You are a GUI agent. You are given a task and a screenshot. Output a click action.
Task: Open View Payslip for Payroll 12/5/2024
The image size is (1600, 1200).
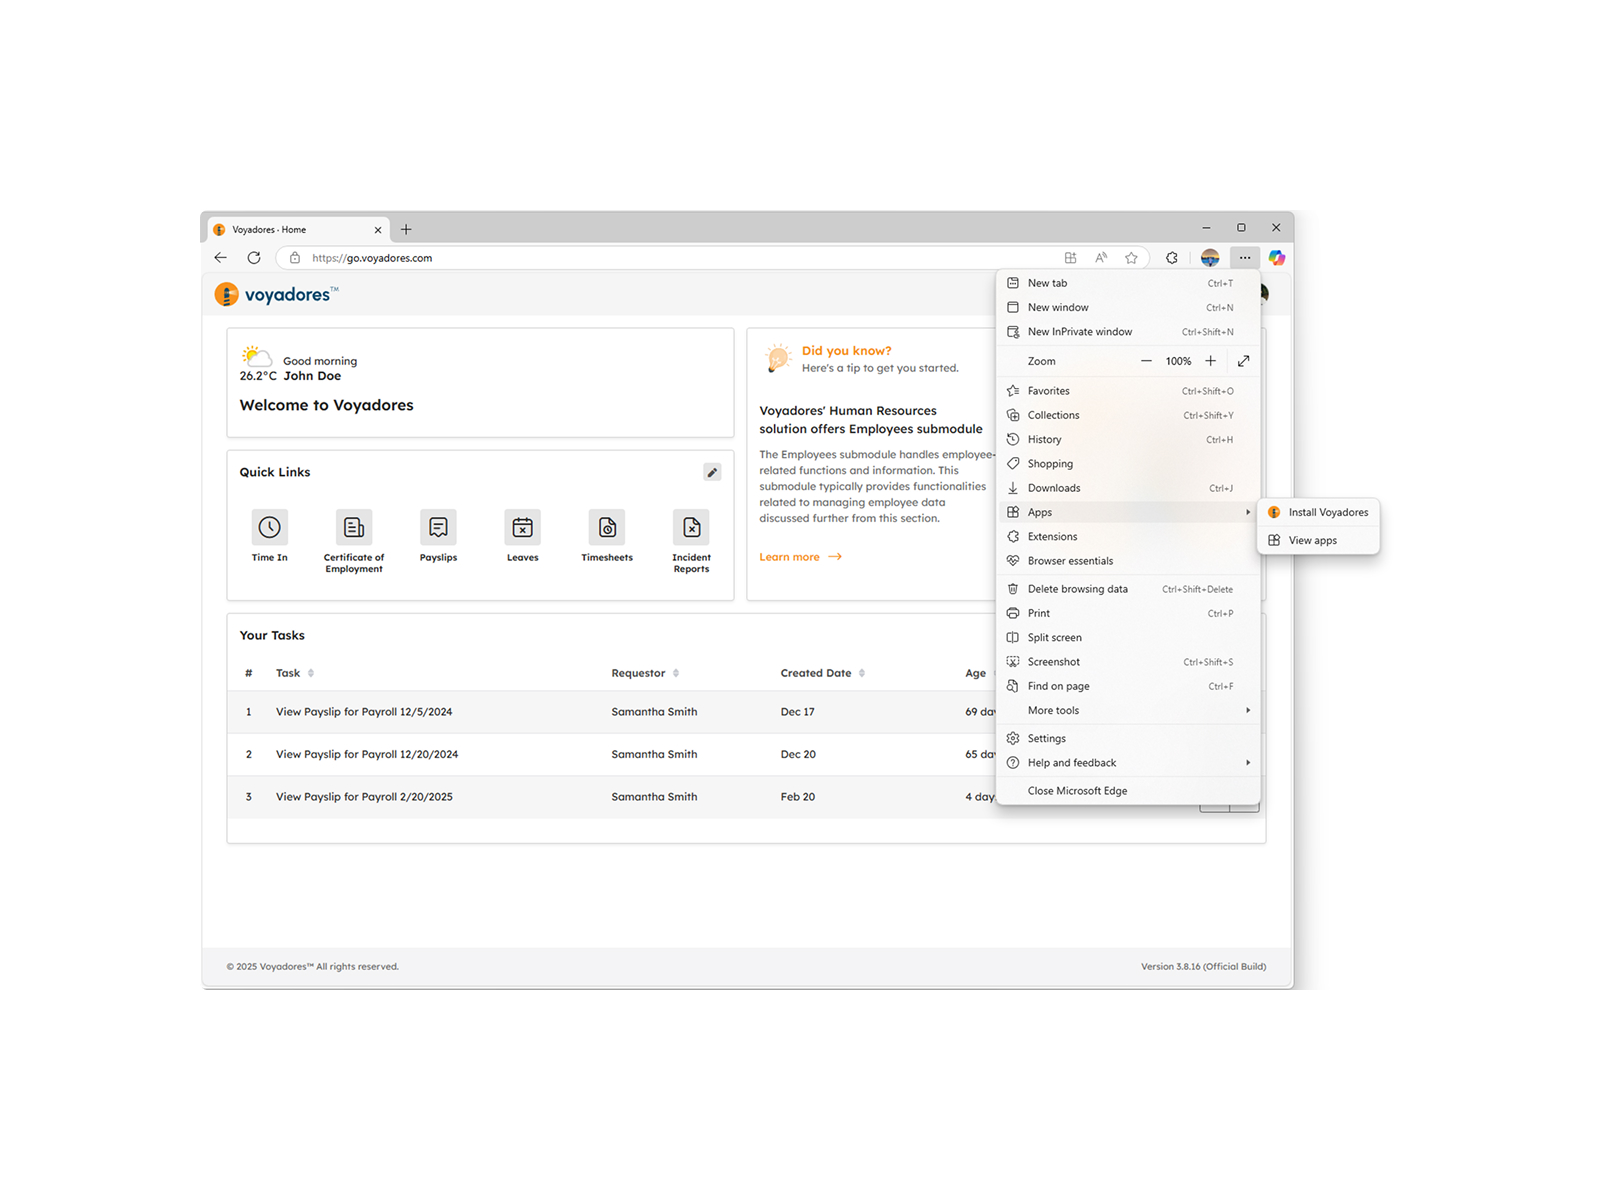pyautogui.click(x=364, y=712)
